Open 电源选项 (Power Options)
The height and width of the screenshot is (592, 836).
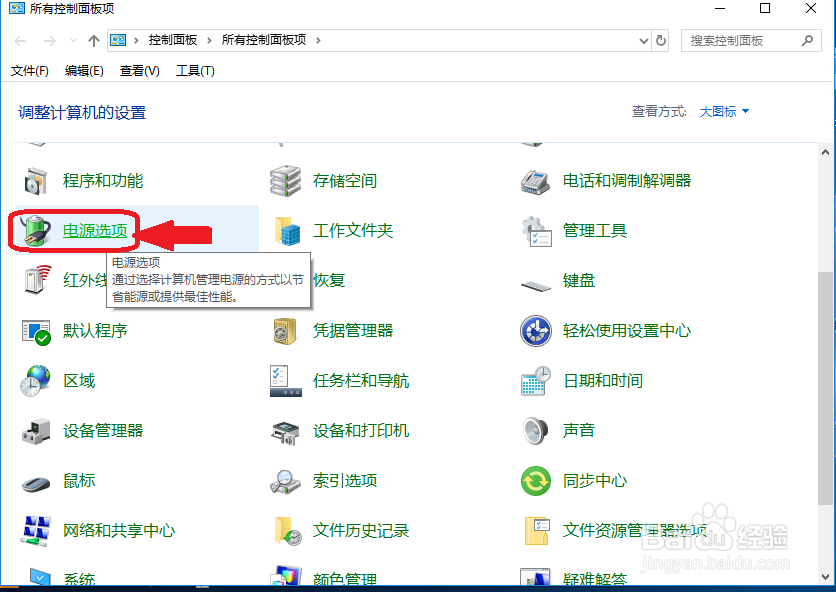click(x=95, y=230)
